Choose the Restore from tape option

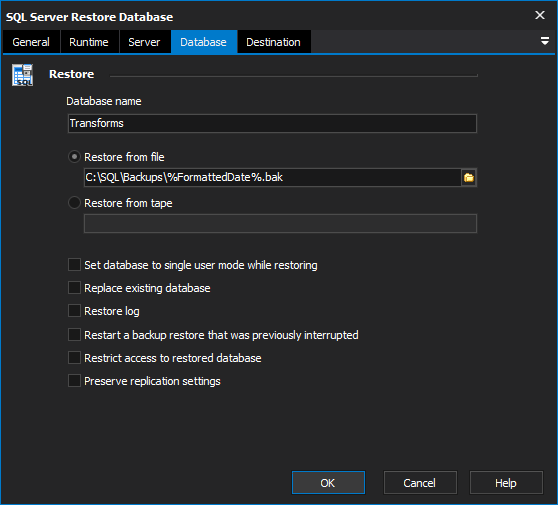pos(74,203)
